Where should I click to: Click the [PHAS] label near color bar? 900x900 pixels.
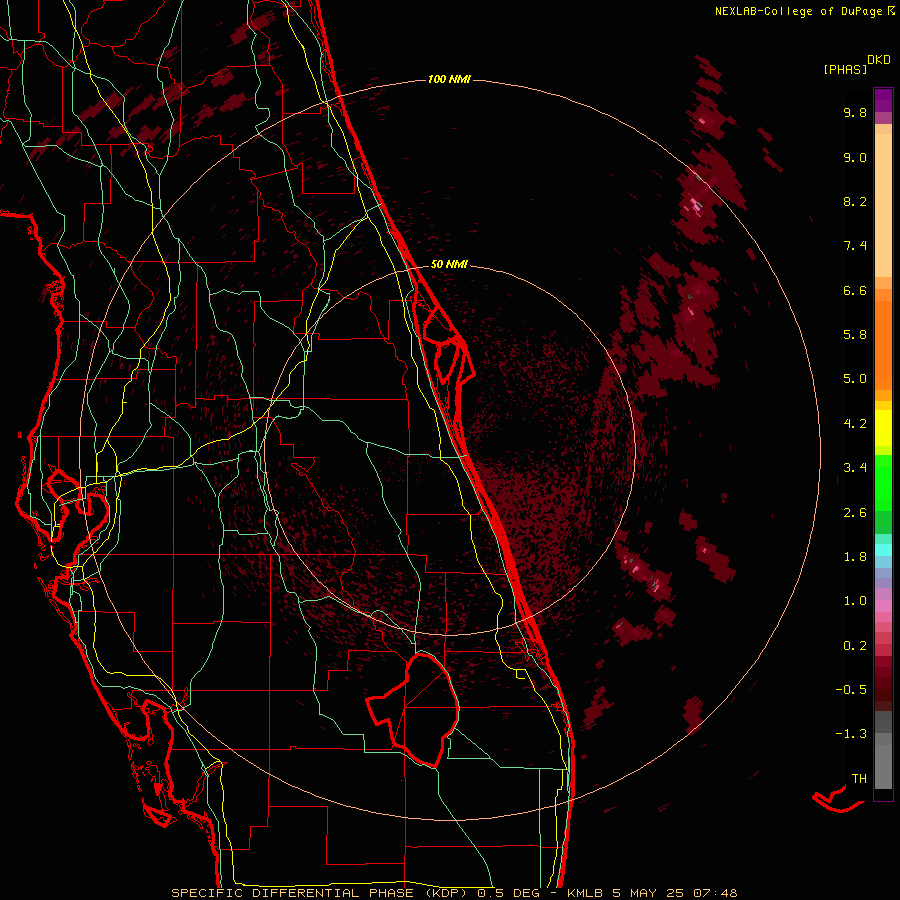845,70
